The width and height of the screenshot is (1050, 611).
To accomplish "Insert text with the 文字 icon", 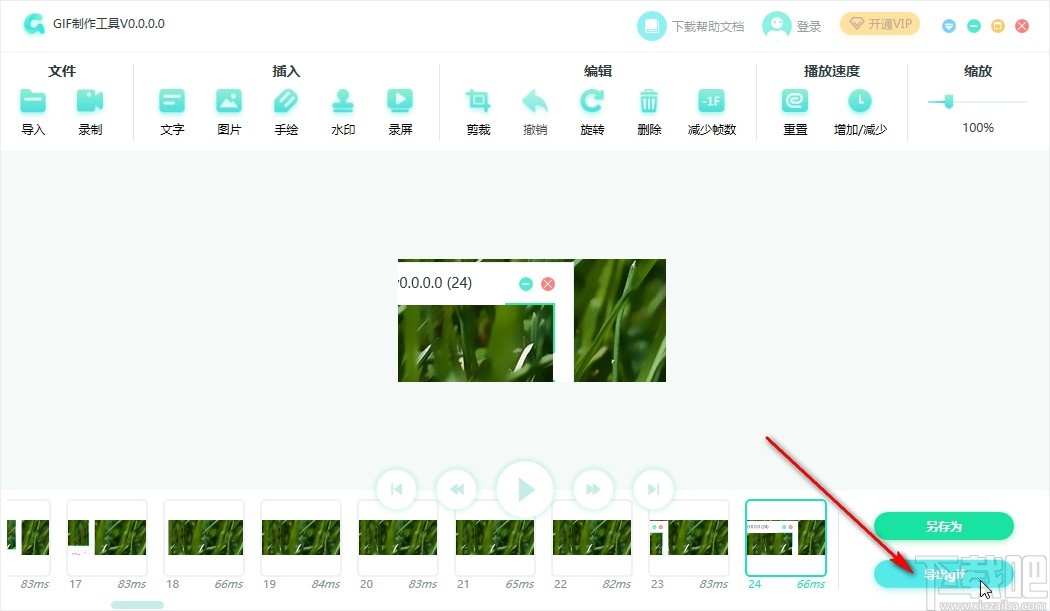I will click(172, 101).
